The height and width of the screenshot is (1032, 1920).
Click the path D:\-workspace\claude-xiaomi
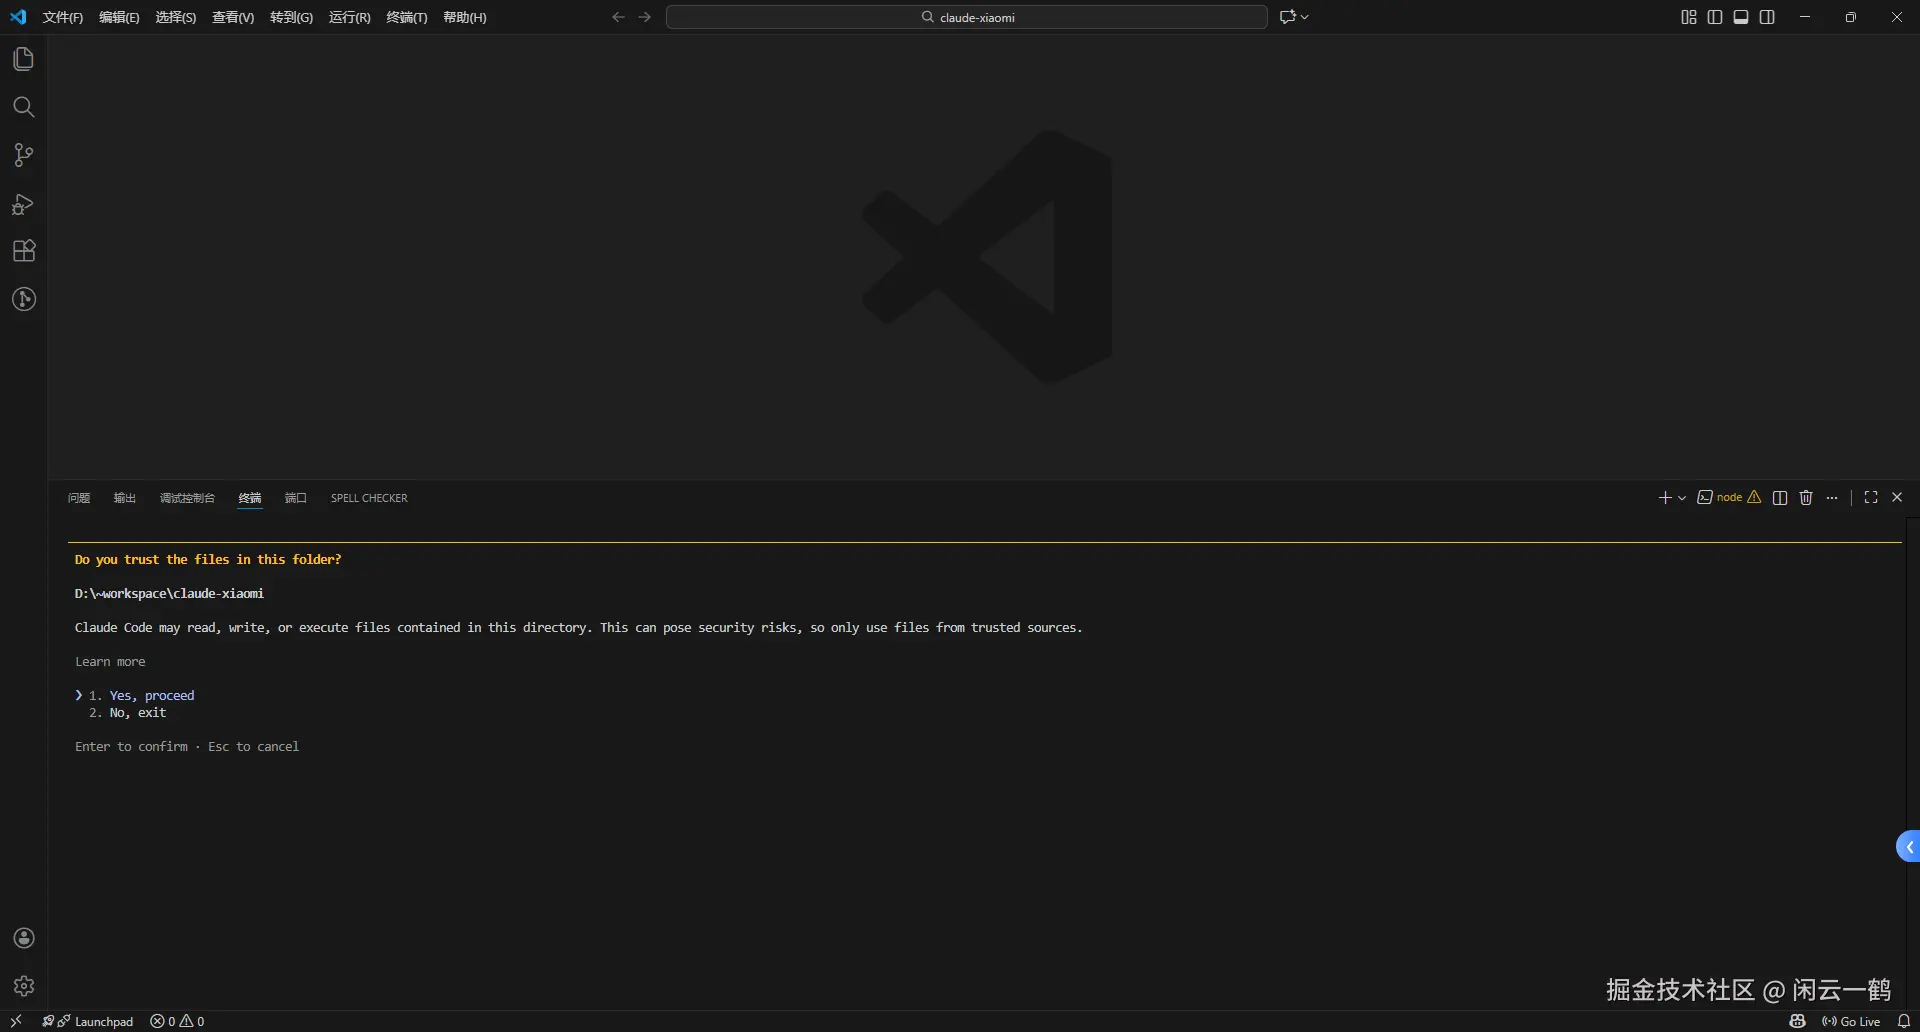(x=169, y=594)
